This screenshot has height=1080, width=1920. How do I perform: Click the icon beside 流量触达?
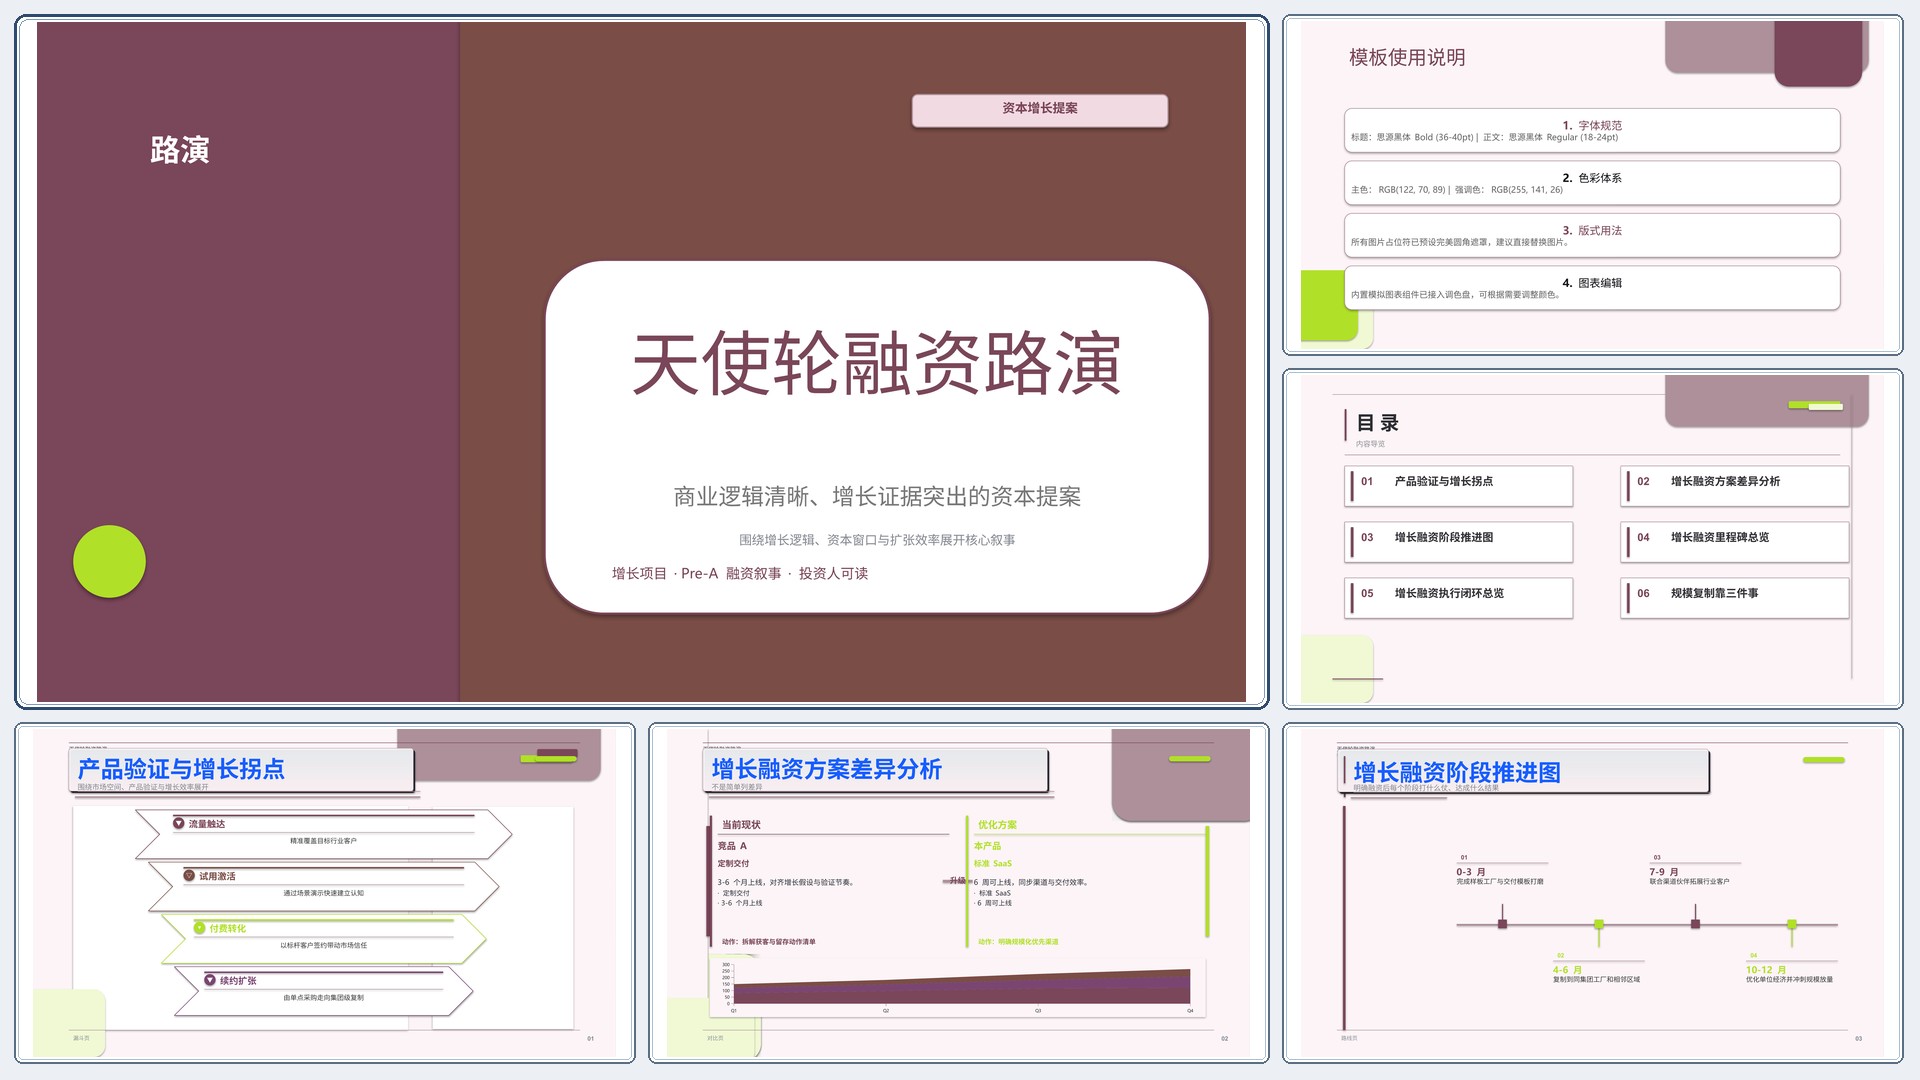pyautogui.click(x=179, y=823)
